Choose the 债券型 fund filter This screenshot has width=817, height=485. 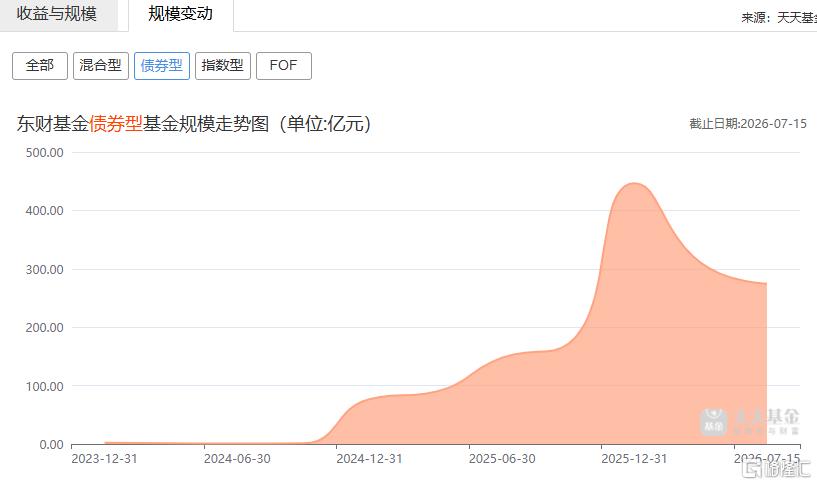(x=162, y=66)
